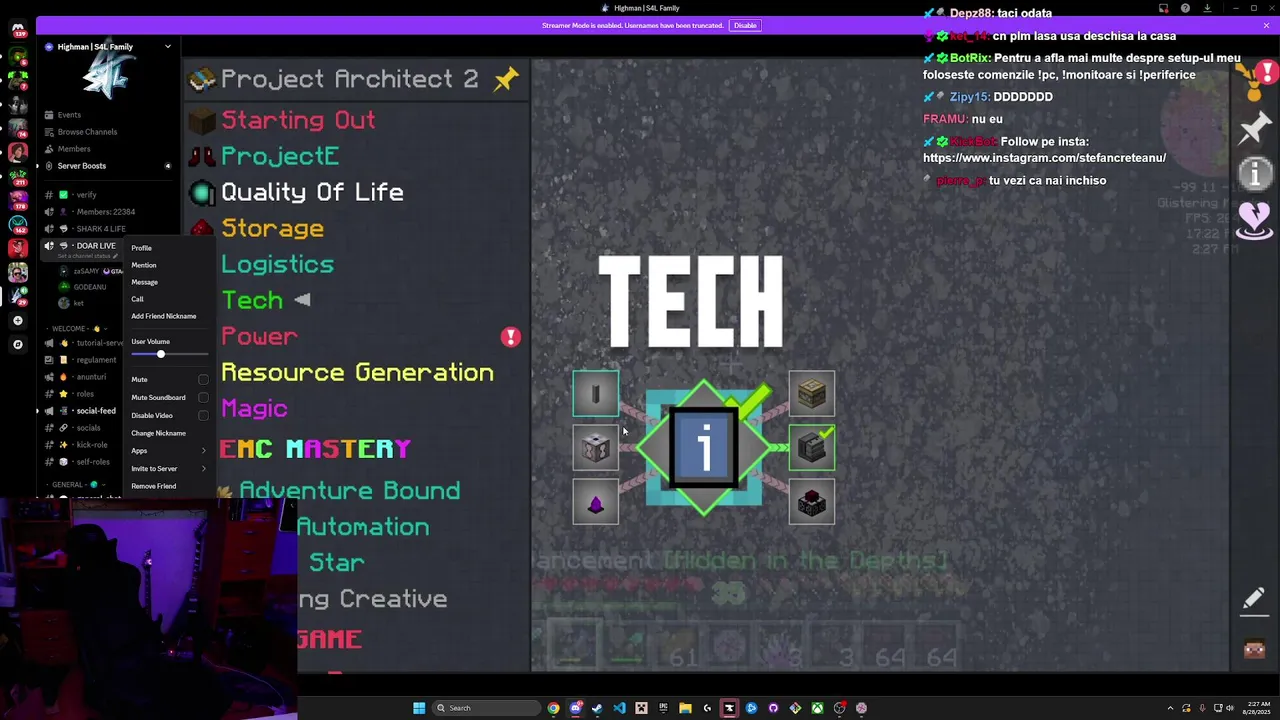Screen dimensions: 1280x720
Task: Select the machine casing quest node
Action: pyautogui.click(x=595, y=447)
